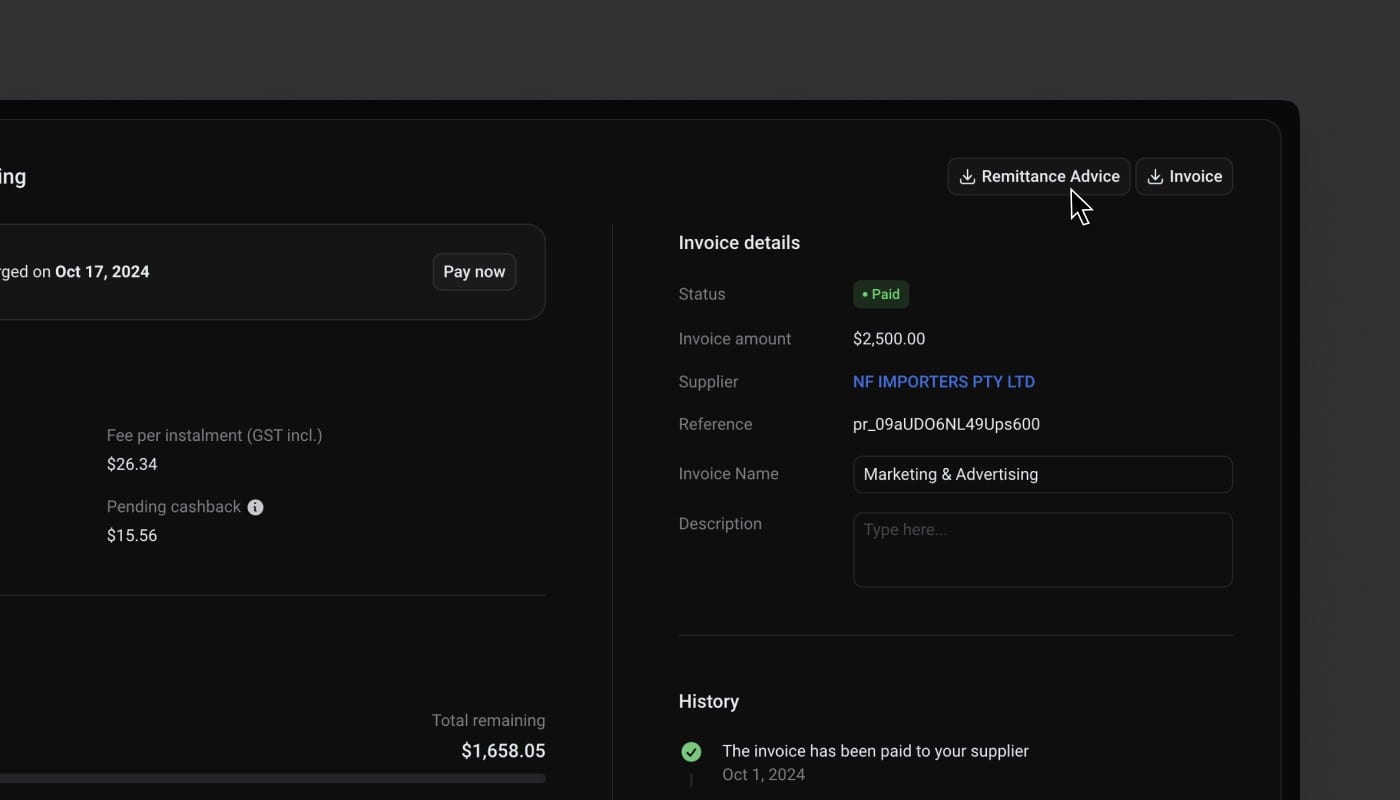Click the Pending cashback info icon
1400x800 pixels.
tap(255, 507)
